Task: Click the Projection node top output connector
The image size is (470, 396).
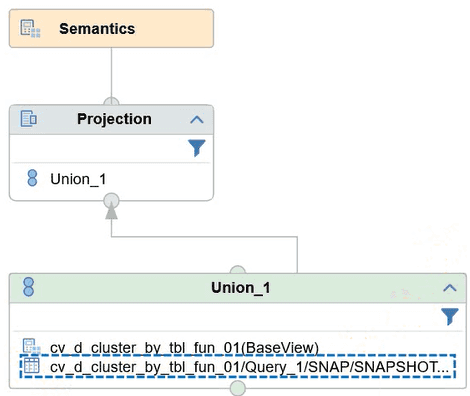Action: (x=111, y=101)
